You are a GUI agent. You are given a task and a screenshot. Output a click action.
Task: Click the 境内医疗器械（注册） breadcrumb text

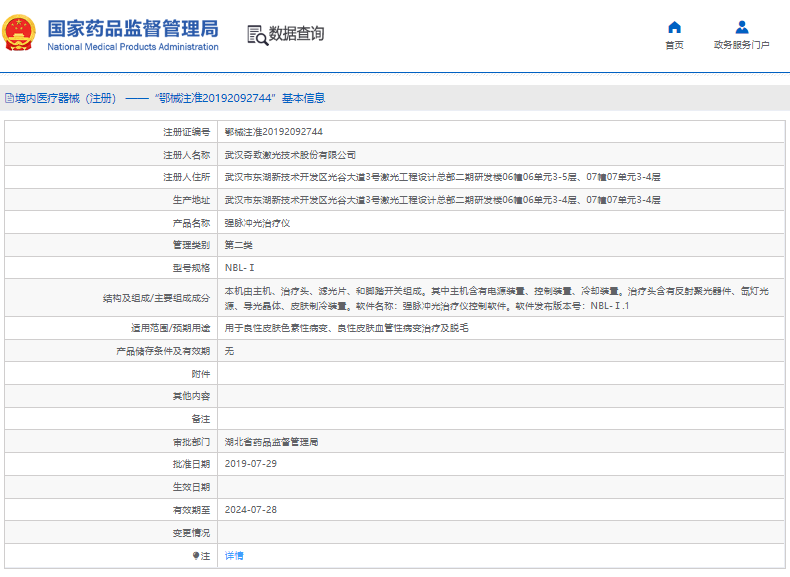pos(65,98)
